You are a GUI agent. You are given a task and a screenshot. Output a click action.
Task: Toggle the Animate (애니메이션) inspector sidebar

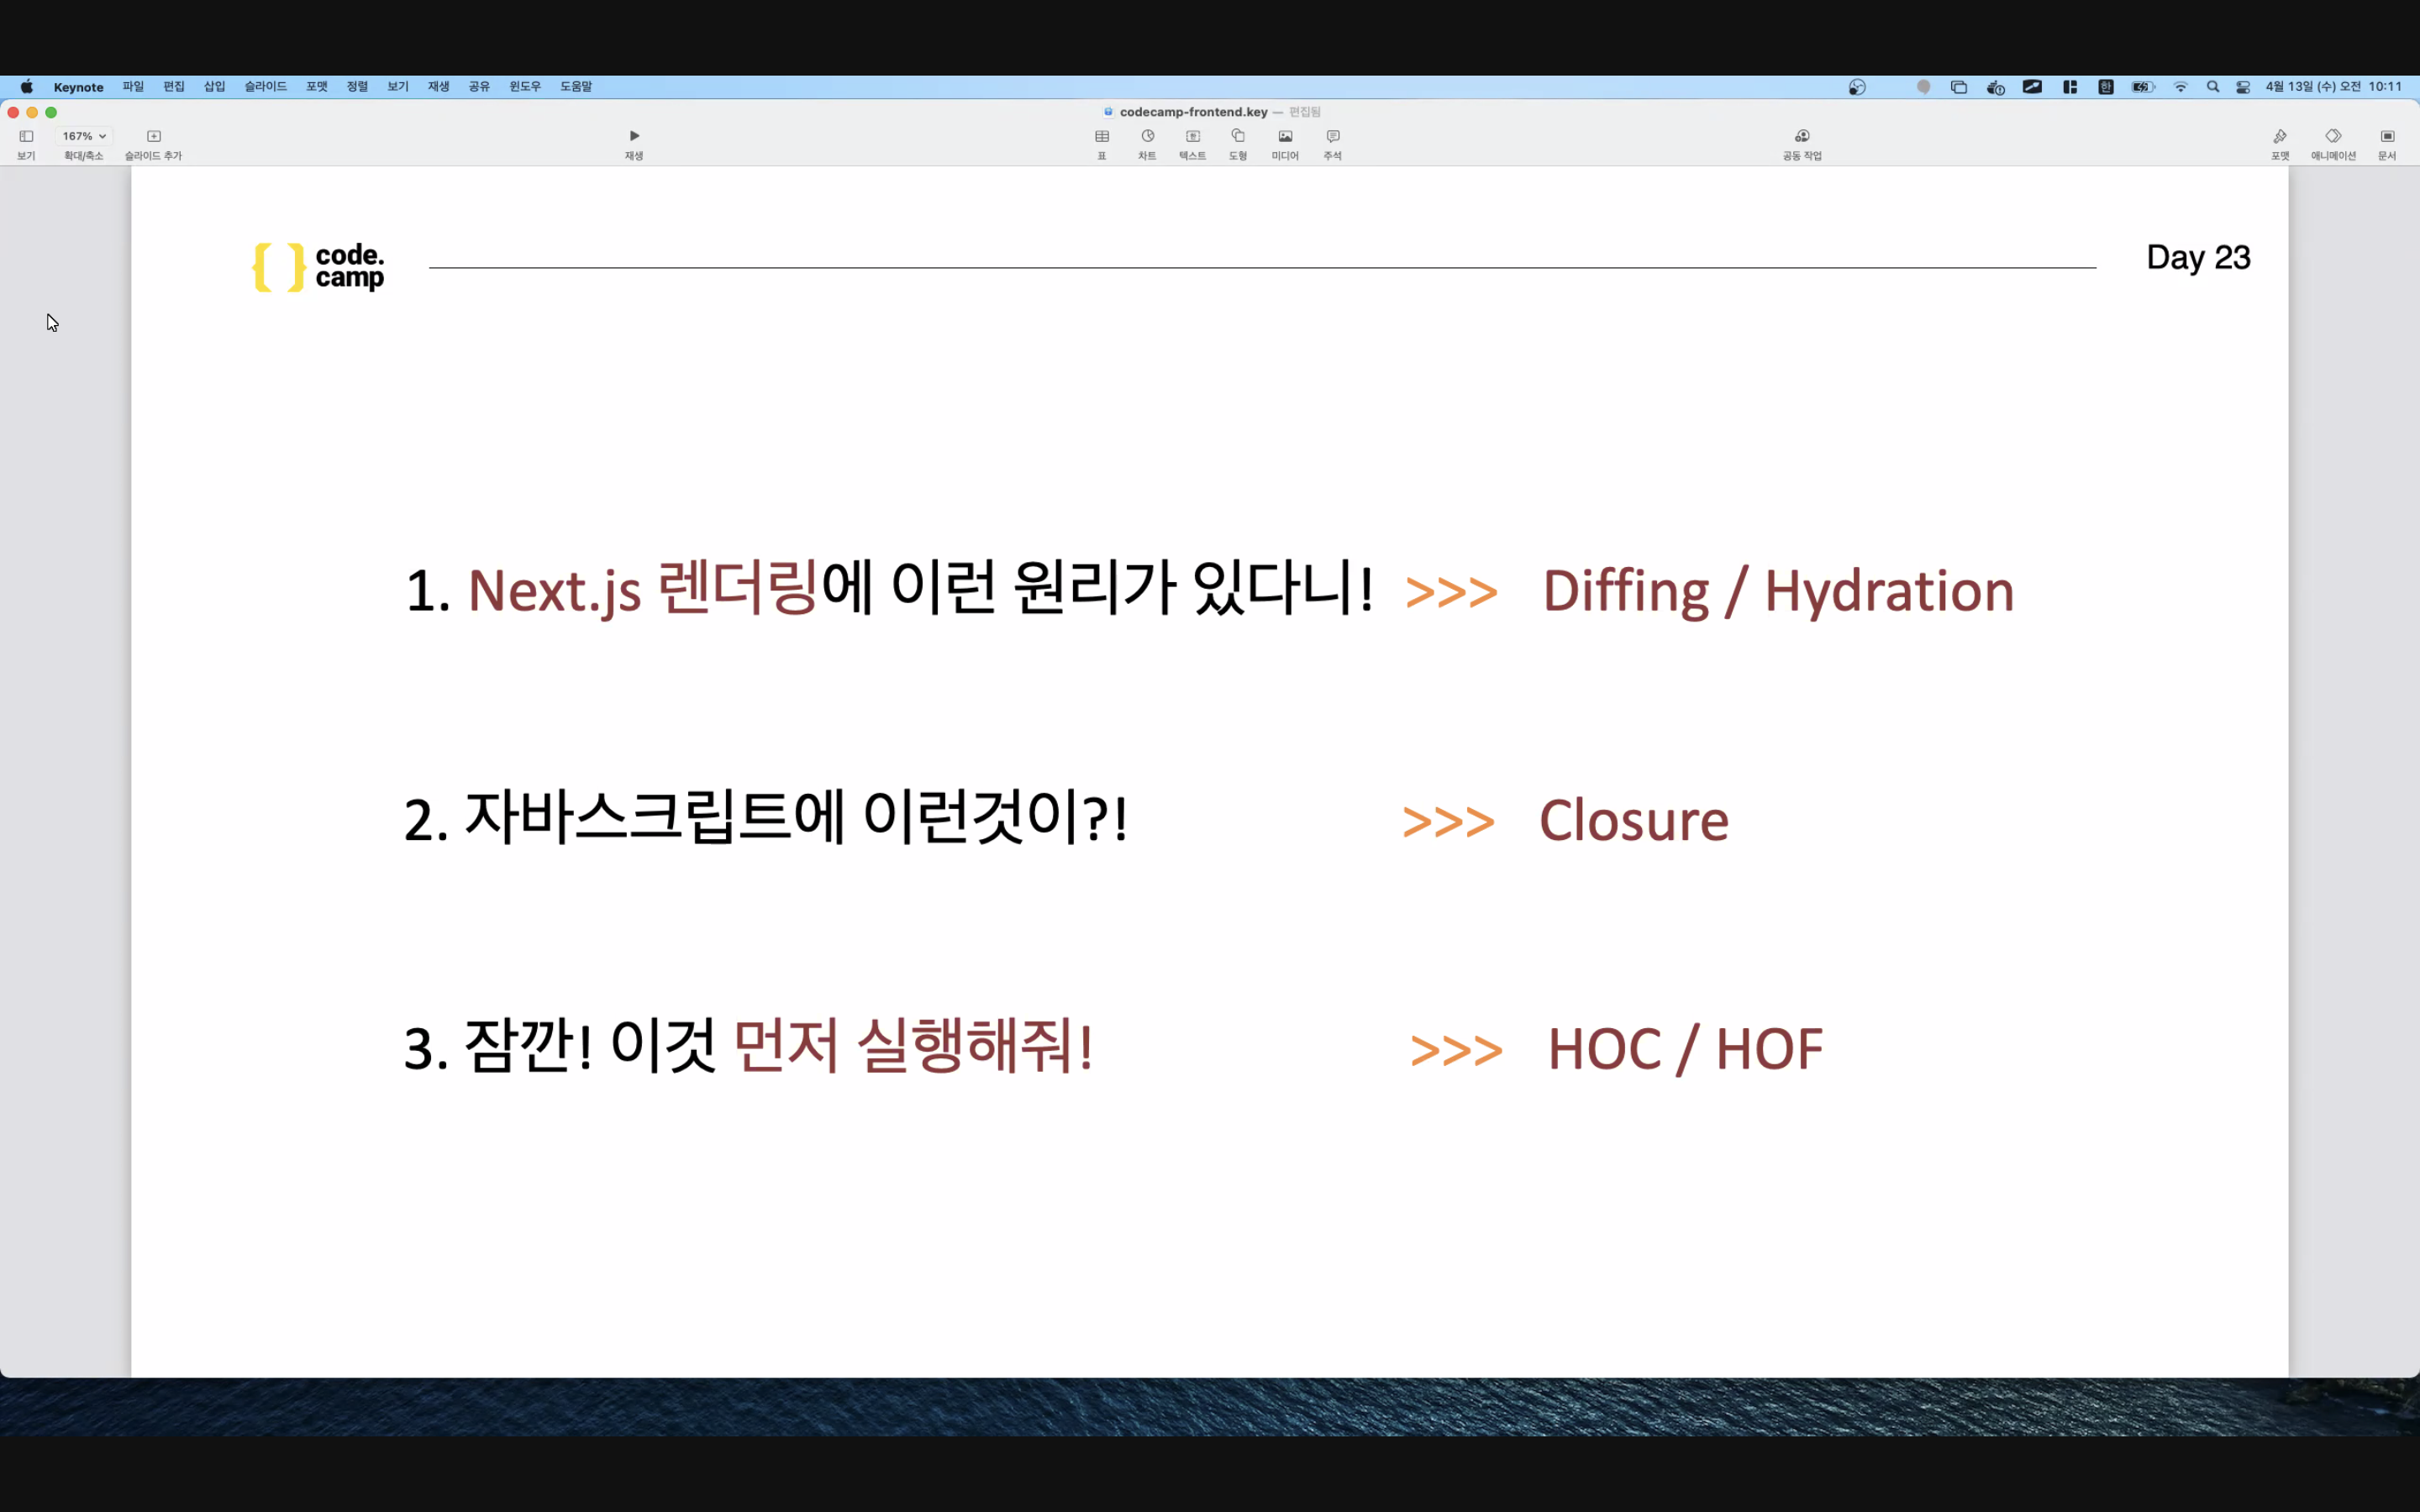tap(2333, 137)
